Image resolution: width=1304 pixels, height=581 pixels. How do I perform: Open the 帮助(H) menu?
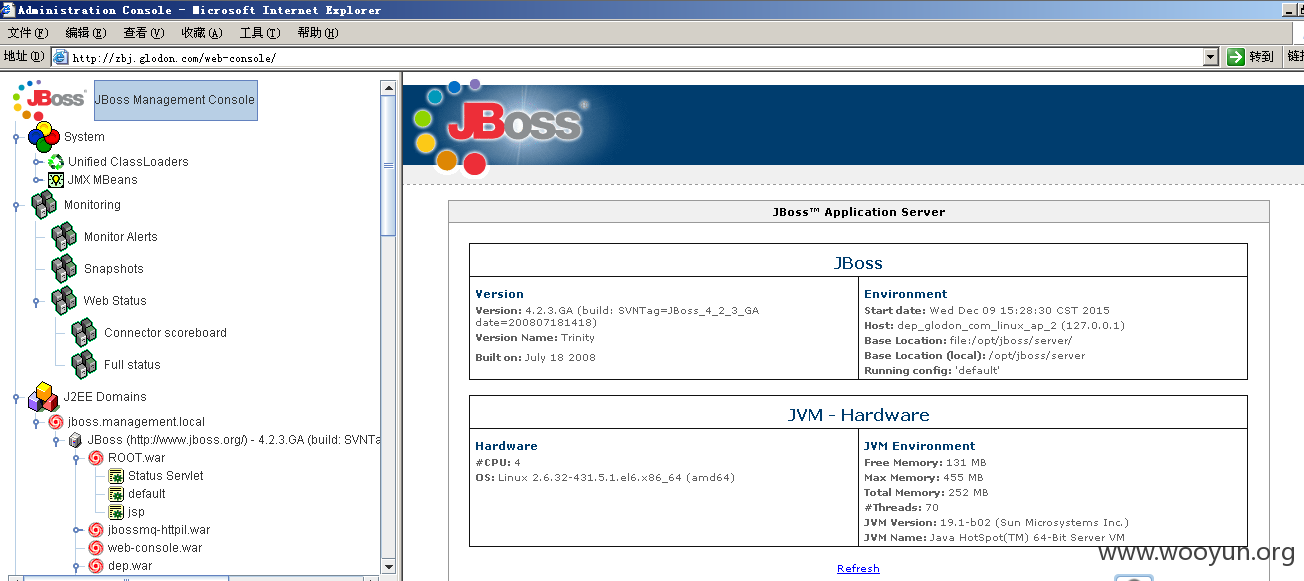[317, 33]
